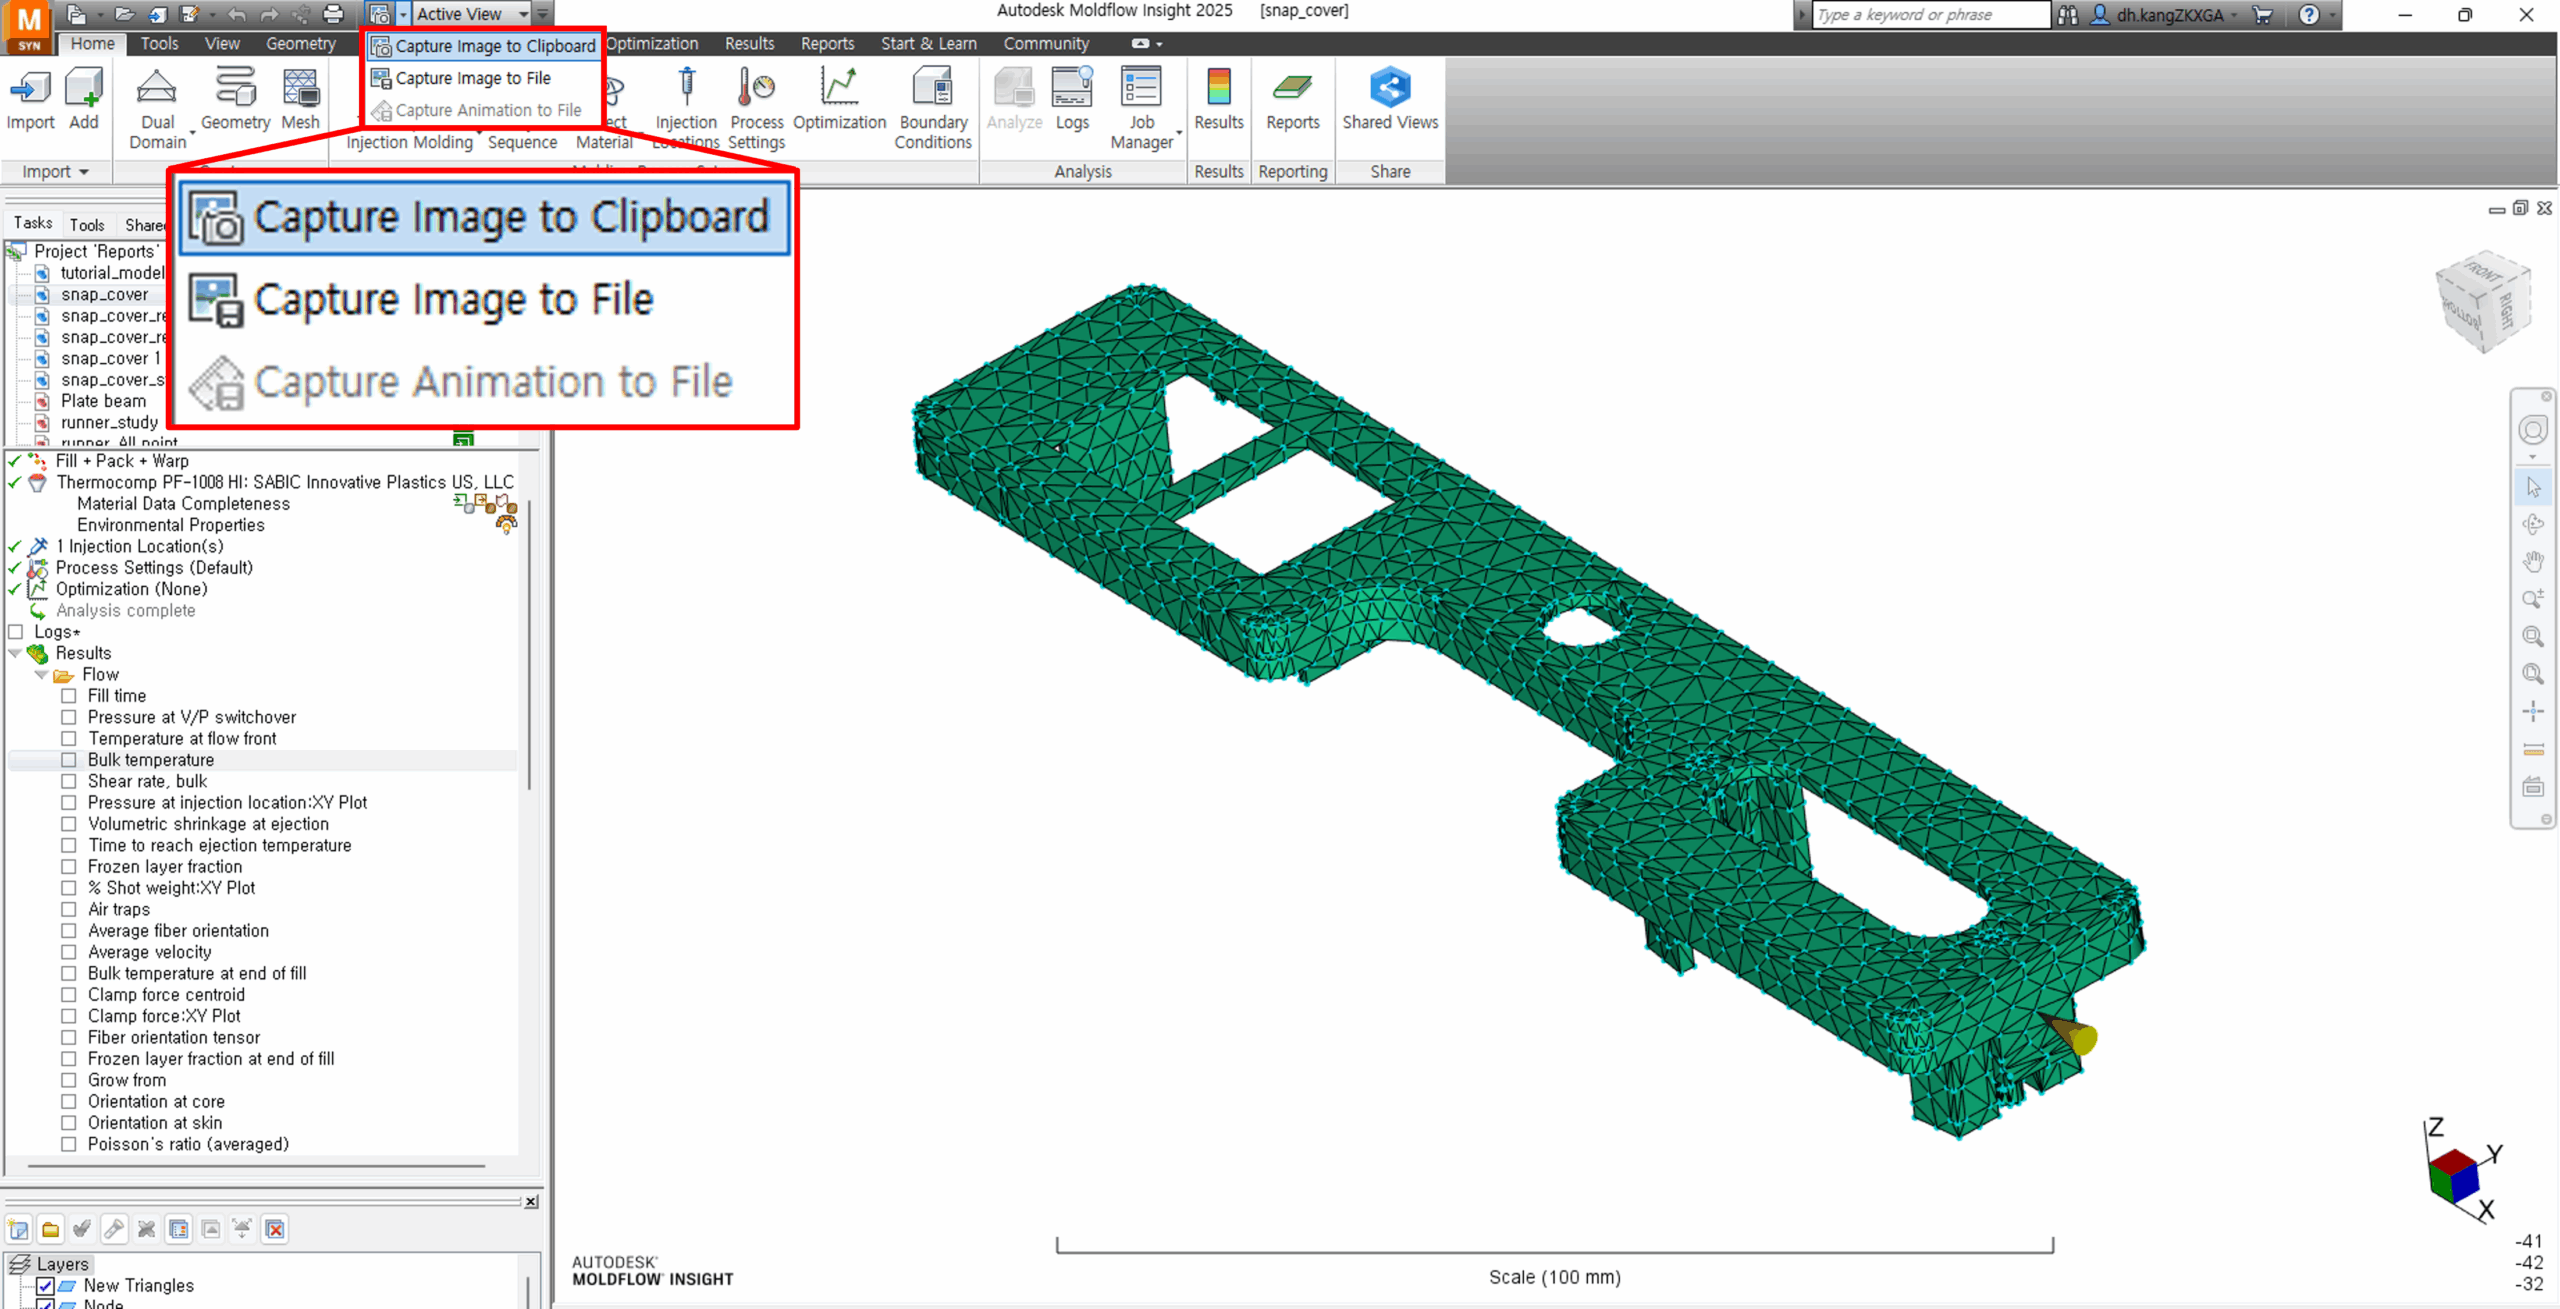Screen dimensions: 2560x1309
Task: Enable Volumetric shrinkage at ejection result
Action: (x=69, y=824)
